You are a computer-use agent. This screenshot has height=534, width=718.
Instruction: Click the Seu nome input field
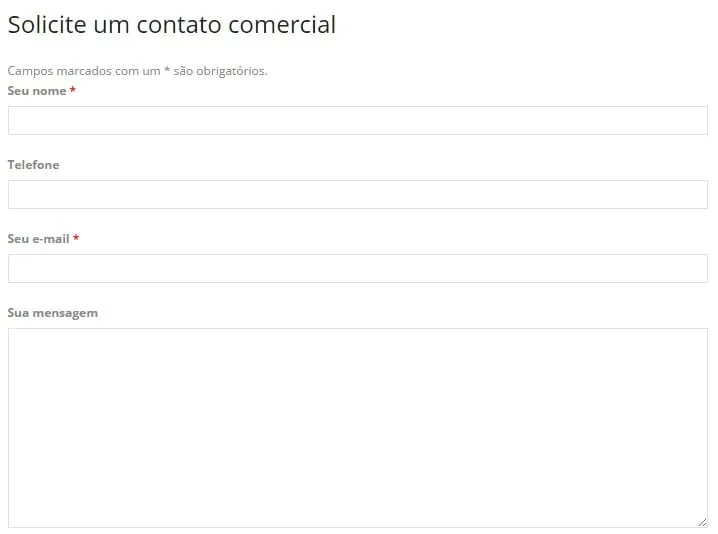[357, 120]
